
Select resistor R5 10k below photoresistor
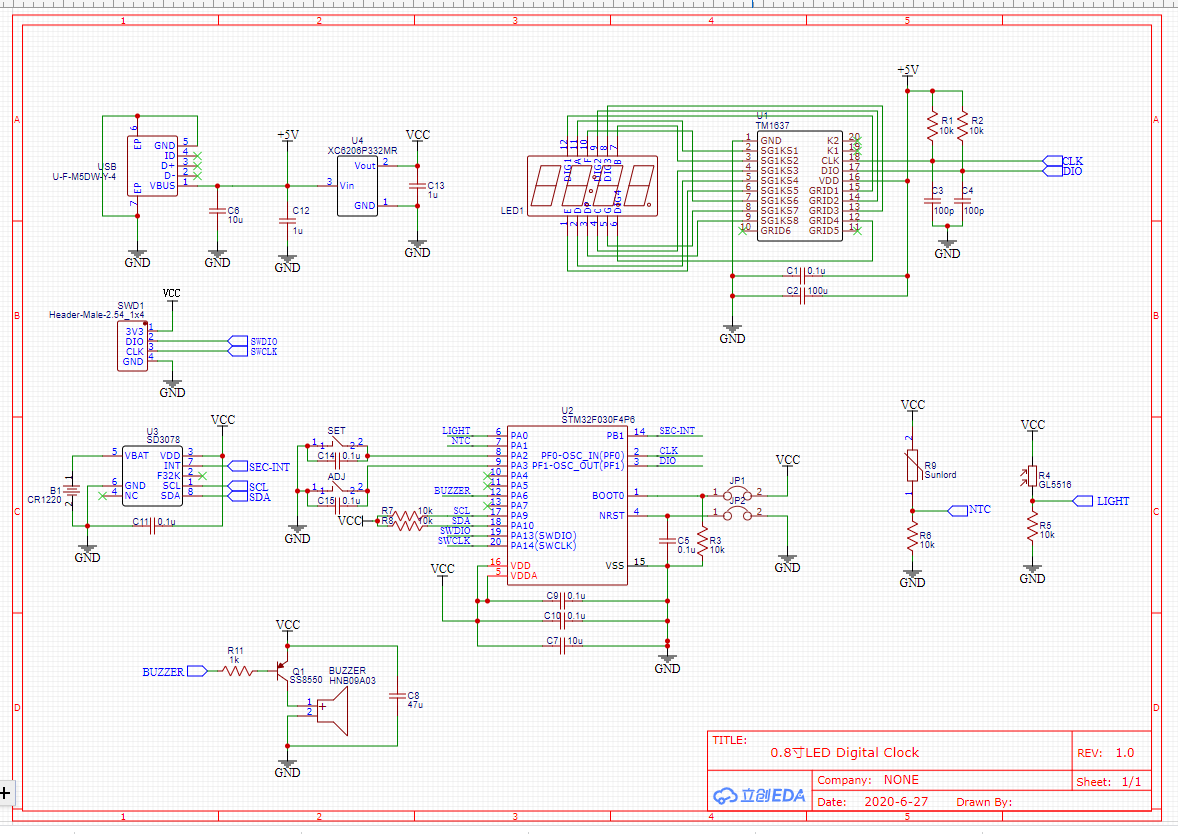point(1032,527)
